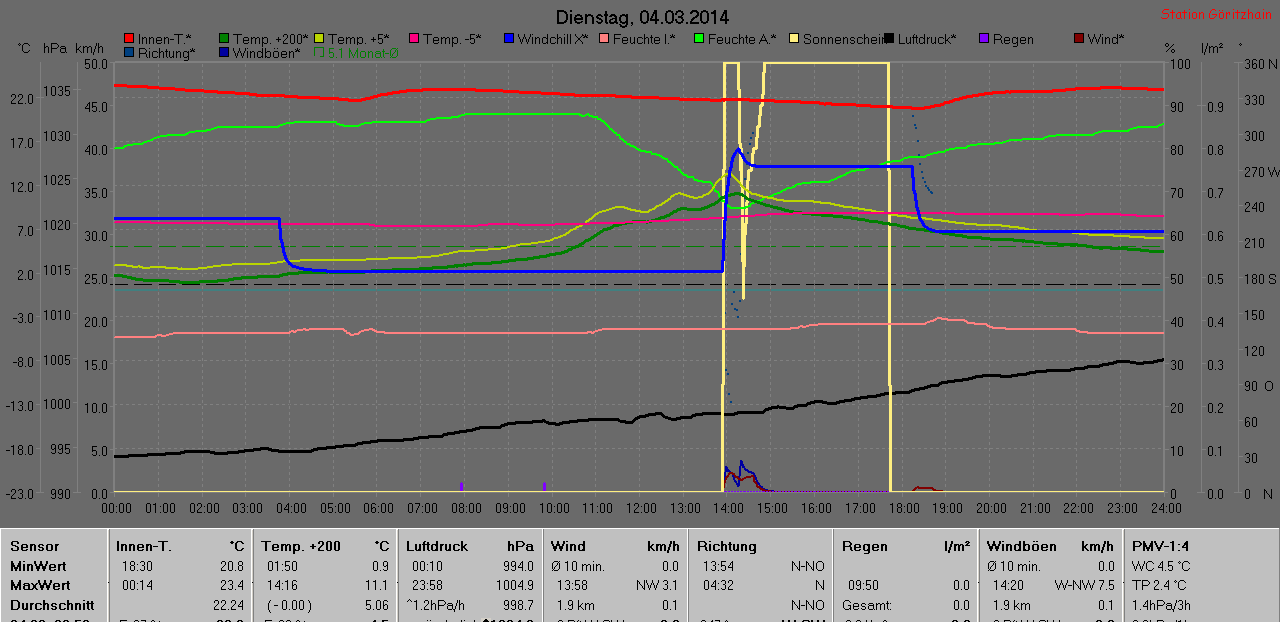Image resolution: width=1280 pixels, height=622 pixels.
Task: Click the salmon Feuchte I. legend square
Action: pos(604,39)
